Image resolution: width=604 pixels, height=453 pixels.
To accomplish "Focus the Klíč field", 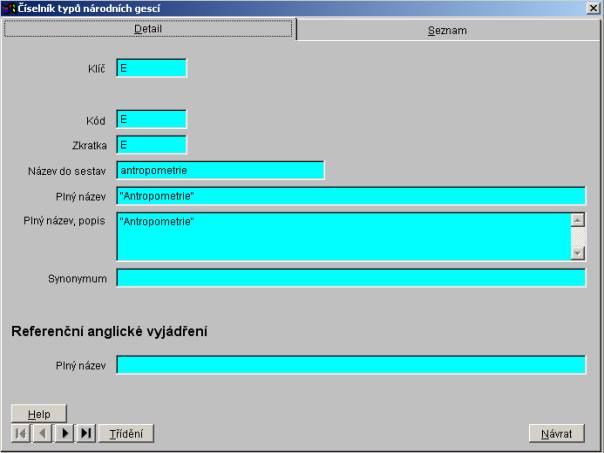I will point(151,68).
